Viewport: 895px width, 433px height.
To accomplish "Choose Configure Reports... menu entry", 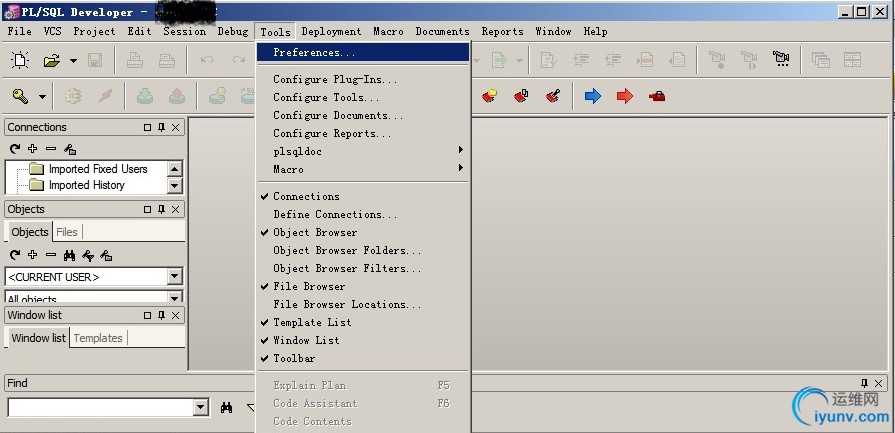I will pyautogui.click(x=363, y=133).
